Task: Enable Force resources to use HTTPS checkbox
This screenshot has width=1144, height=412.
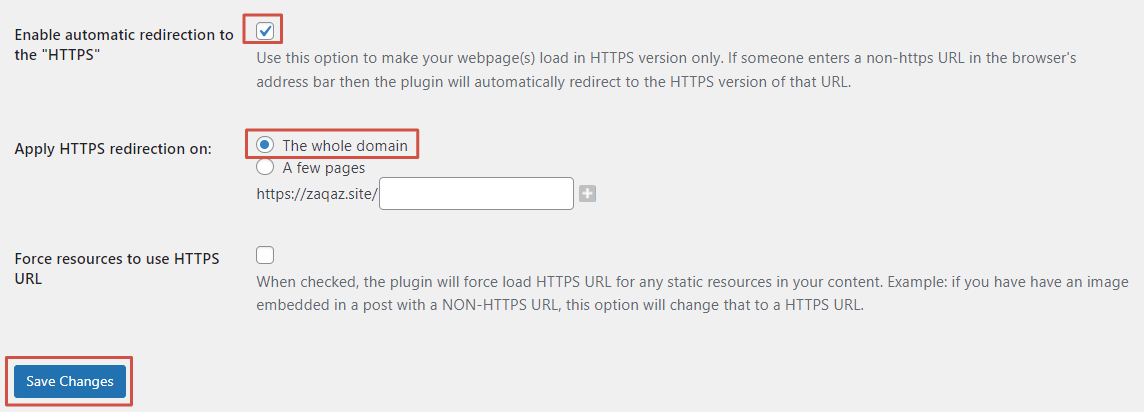Action: coord(265,254)
